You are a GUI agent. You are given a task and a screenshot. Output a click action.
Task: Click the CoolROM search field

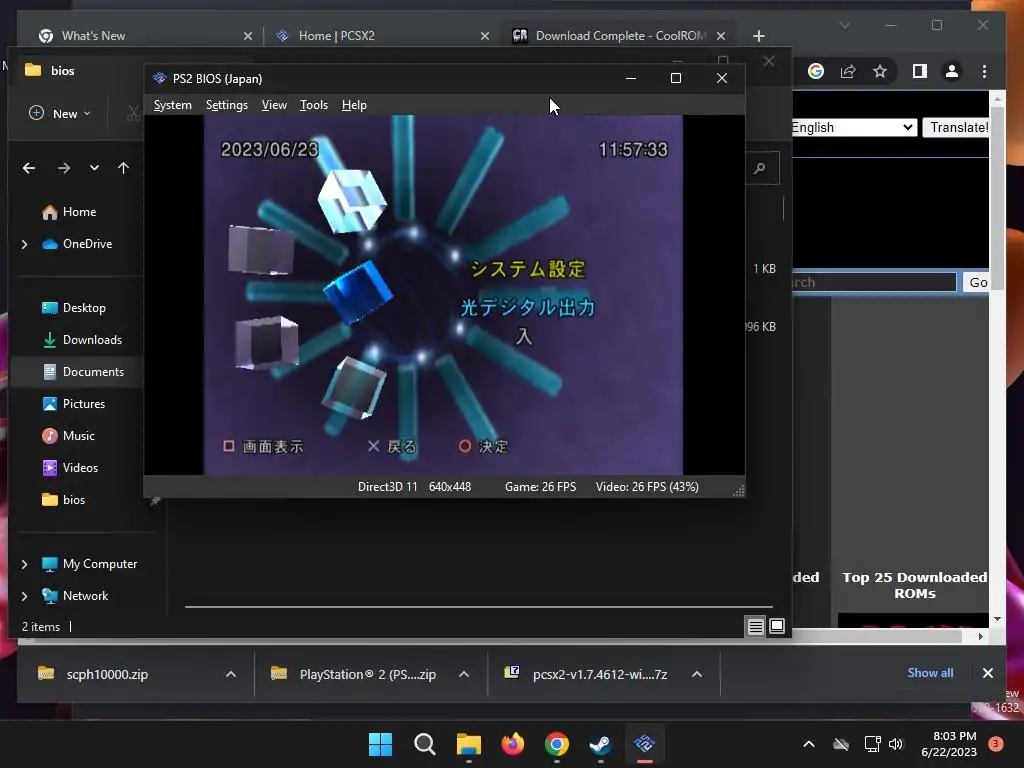point(874,282)
